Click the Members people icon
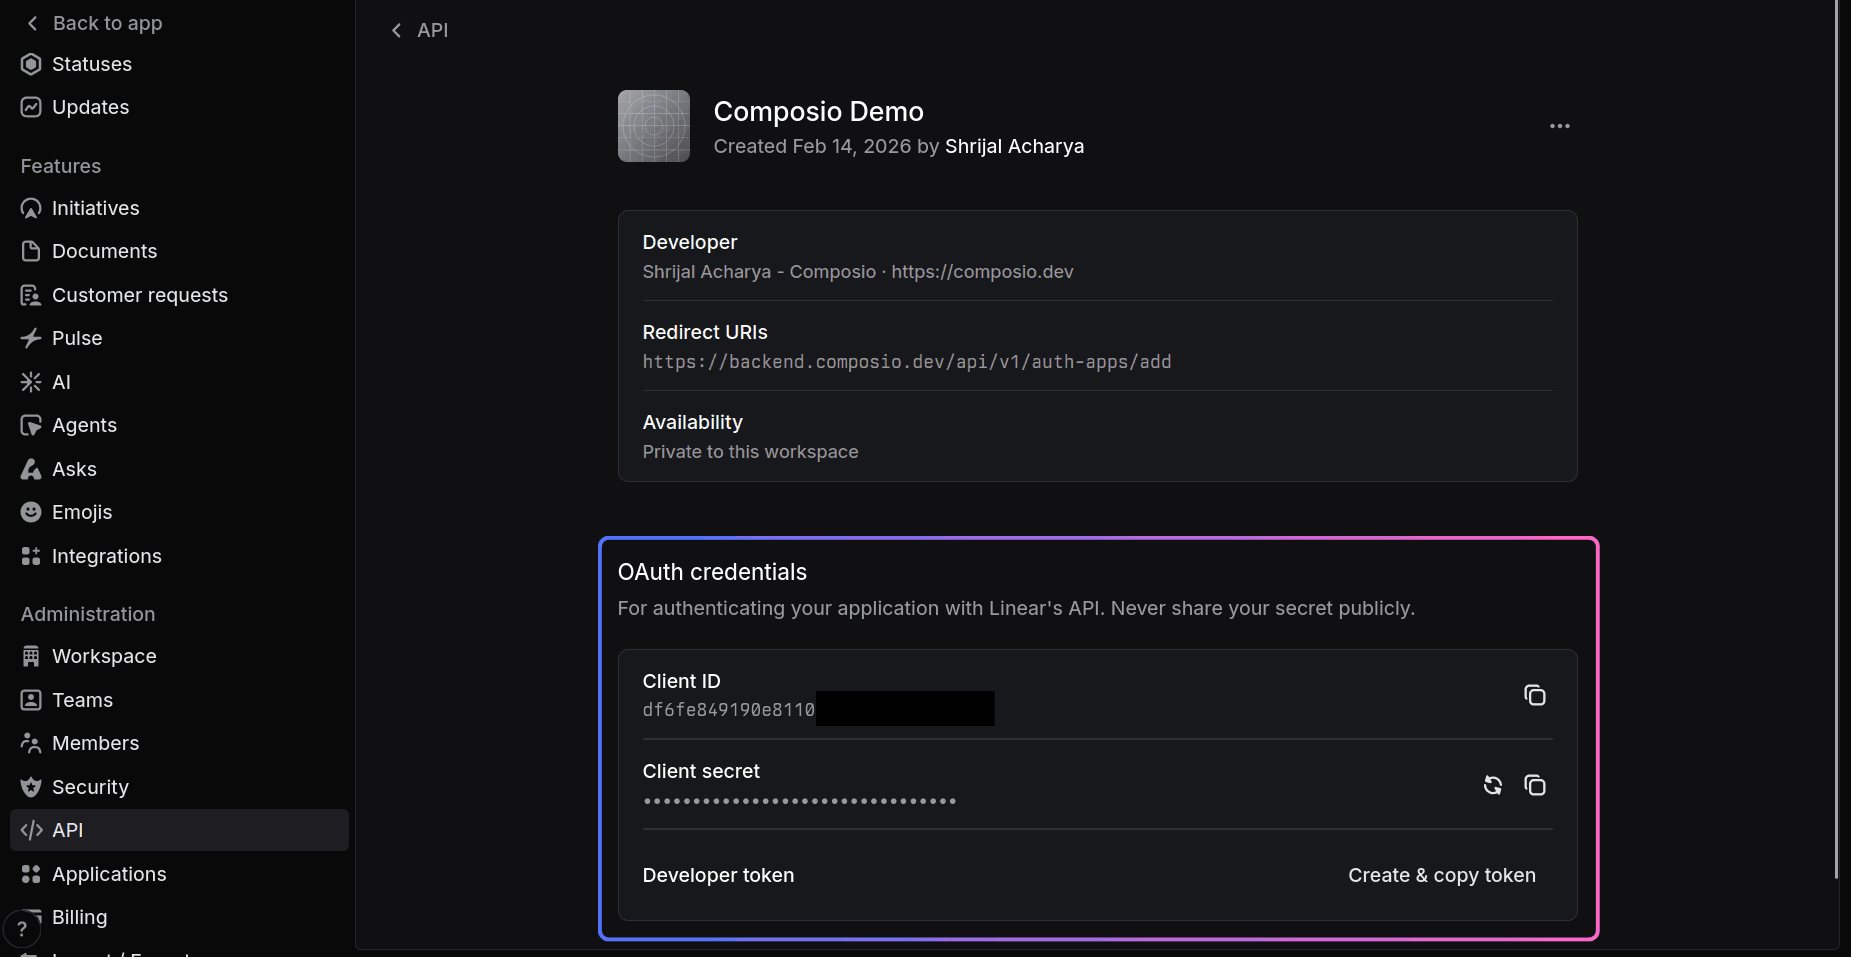The image size is (1851, 957). coord(31,743)
